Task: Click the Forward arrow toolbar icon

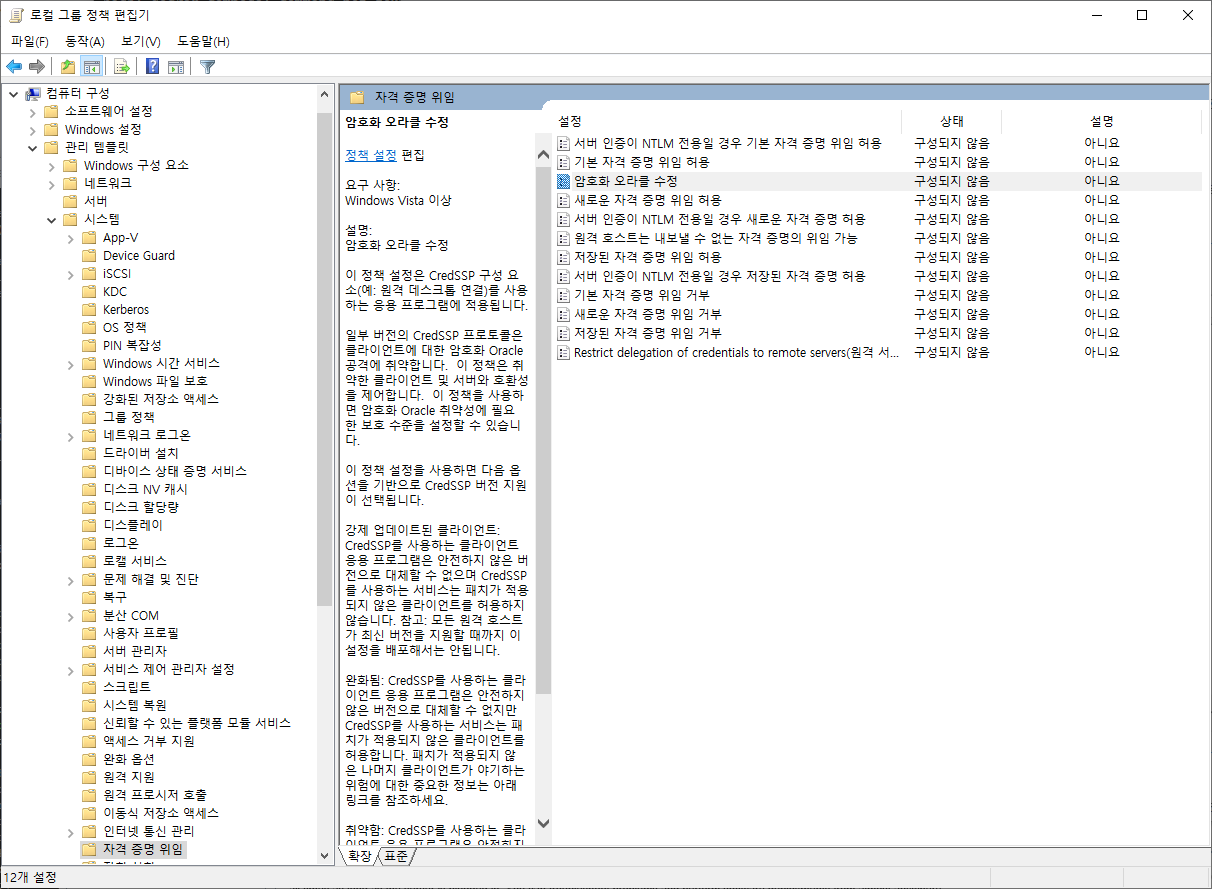Action: pos(37,67)
